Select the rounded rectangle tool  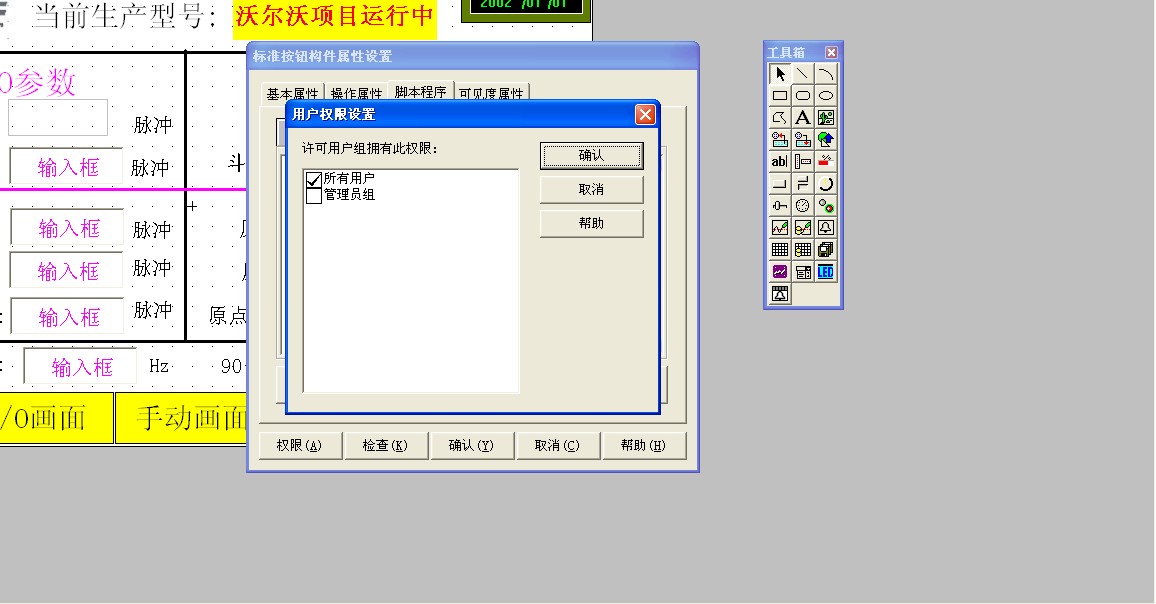click(802, 96)
